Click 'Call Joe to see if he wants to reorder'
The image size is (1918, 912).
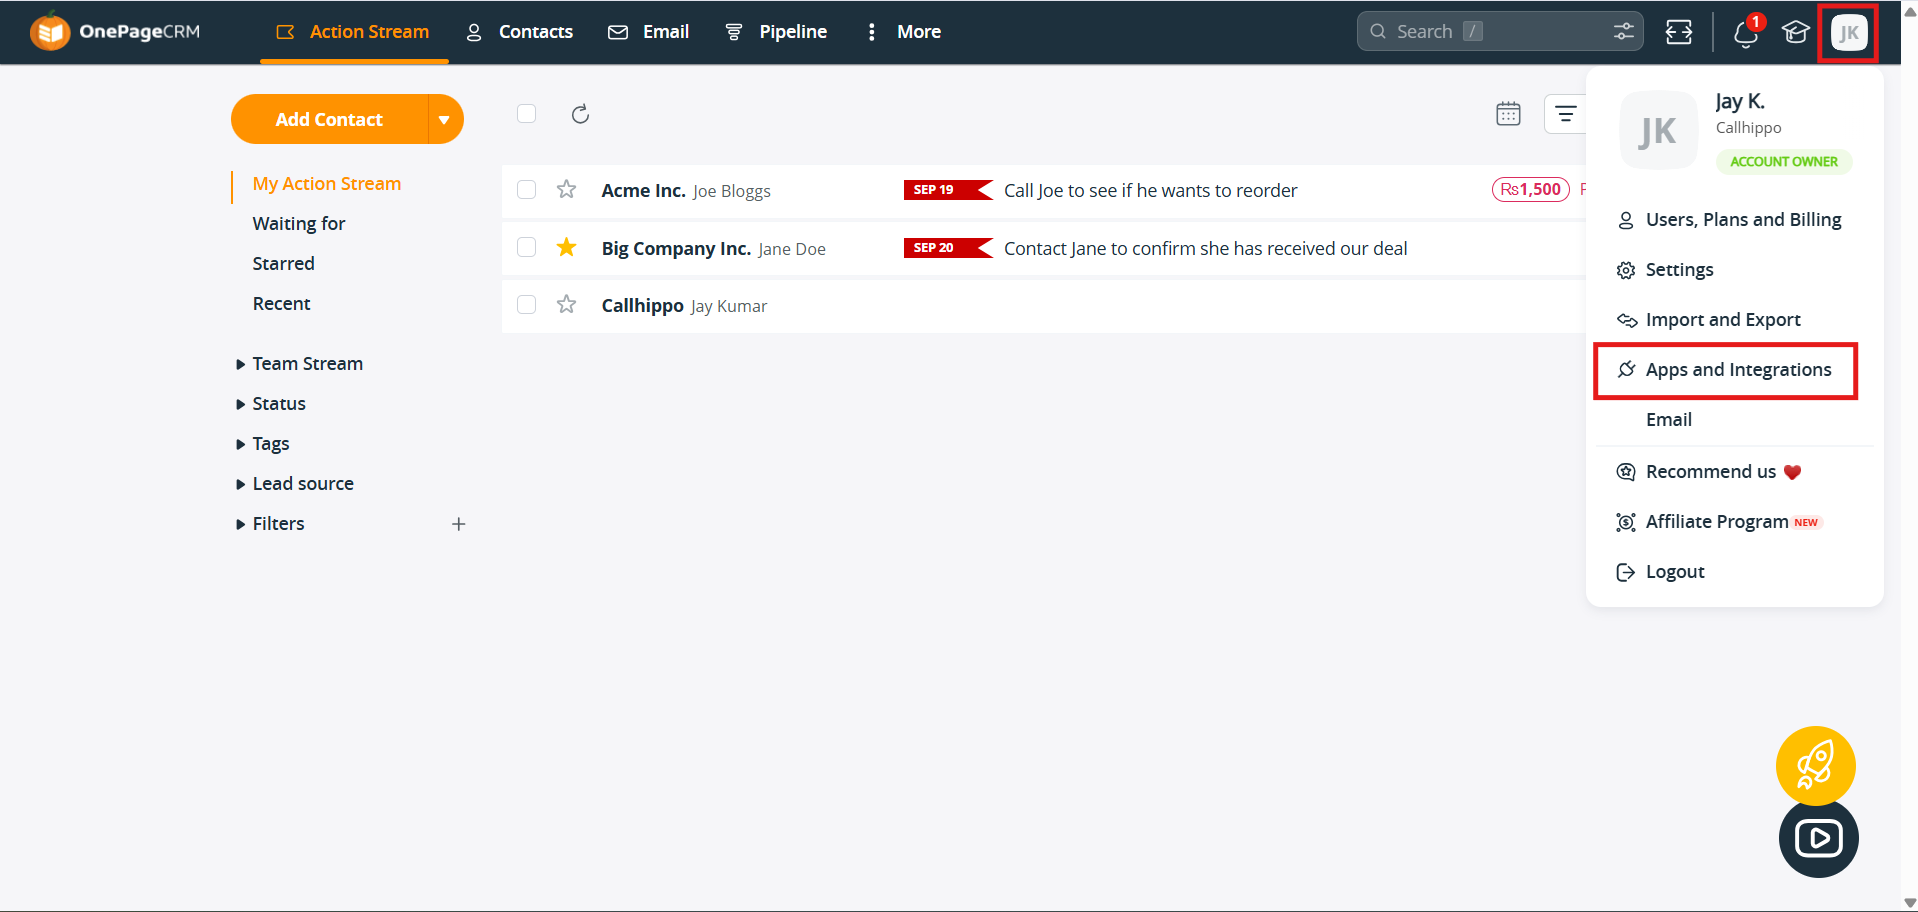click(1150, 190)
